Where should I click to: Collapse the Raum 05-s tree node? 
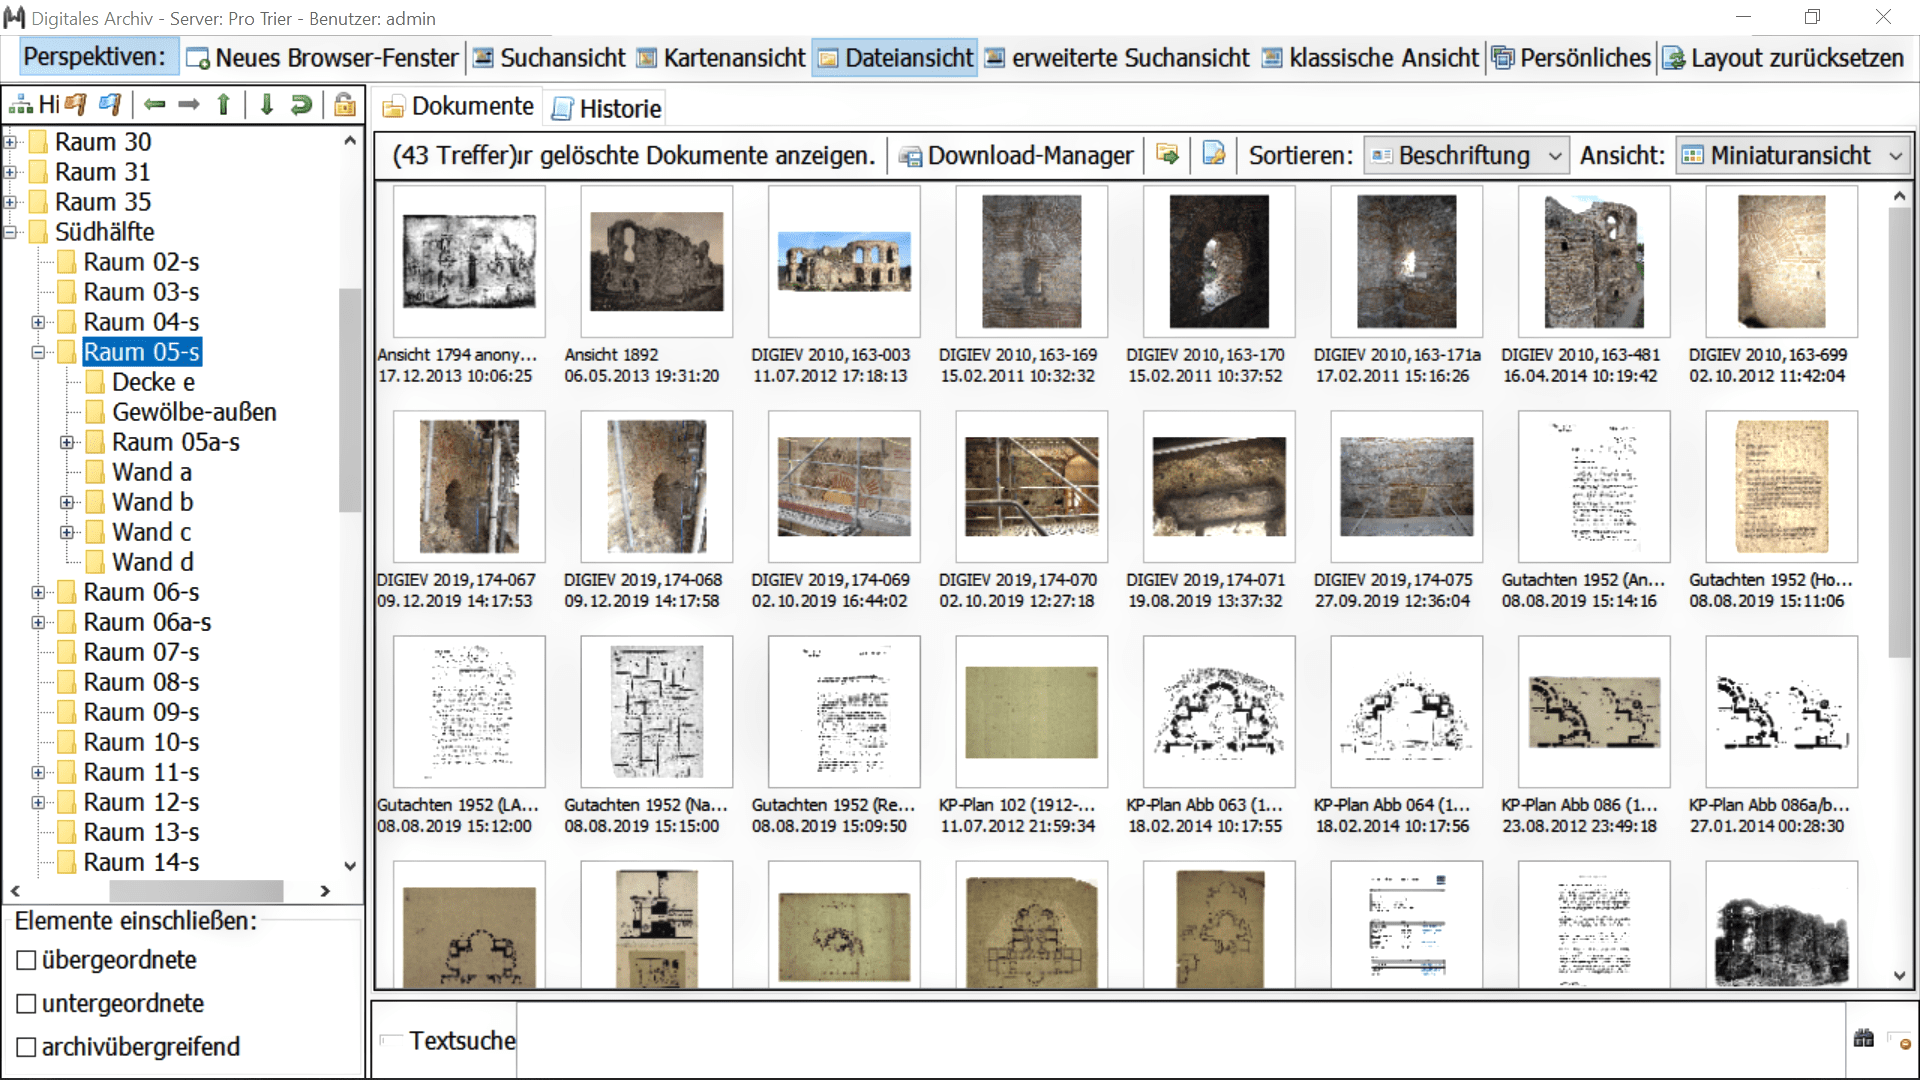click(x=39, y=352)
